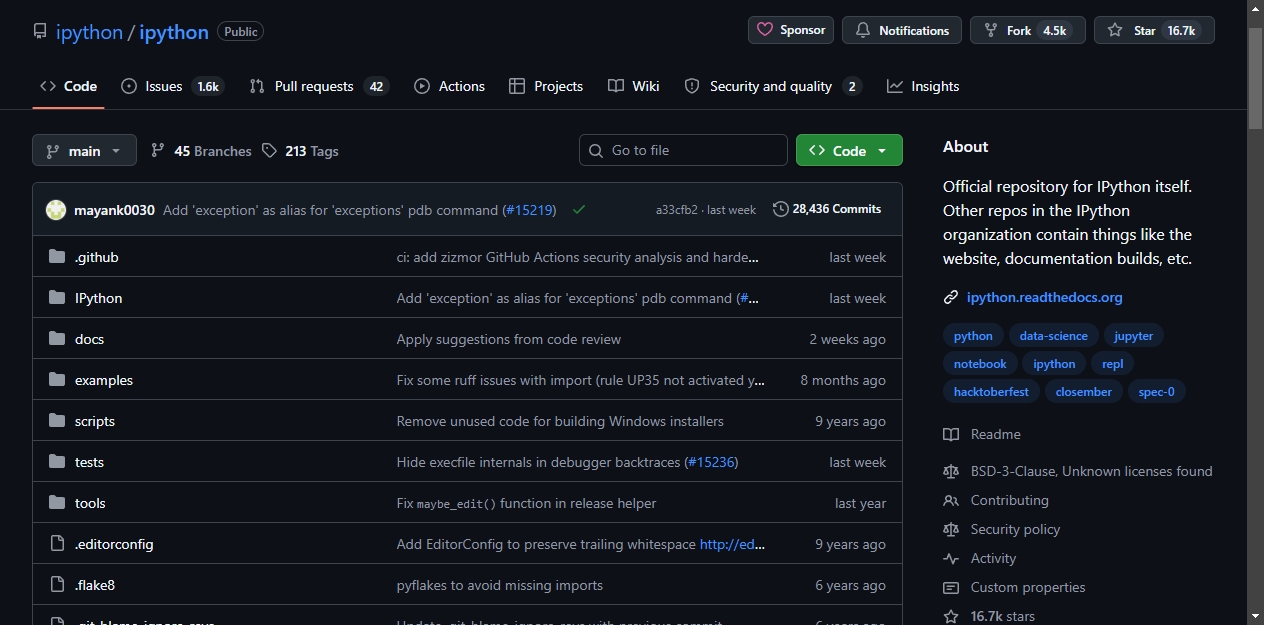Click 'Remove unused code for building Windows installers'
Image resolution: width=1264 pixels, height=625 pixels.
point(560,421)
